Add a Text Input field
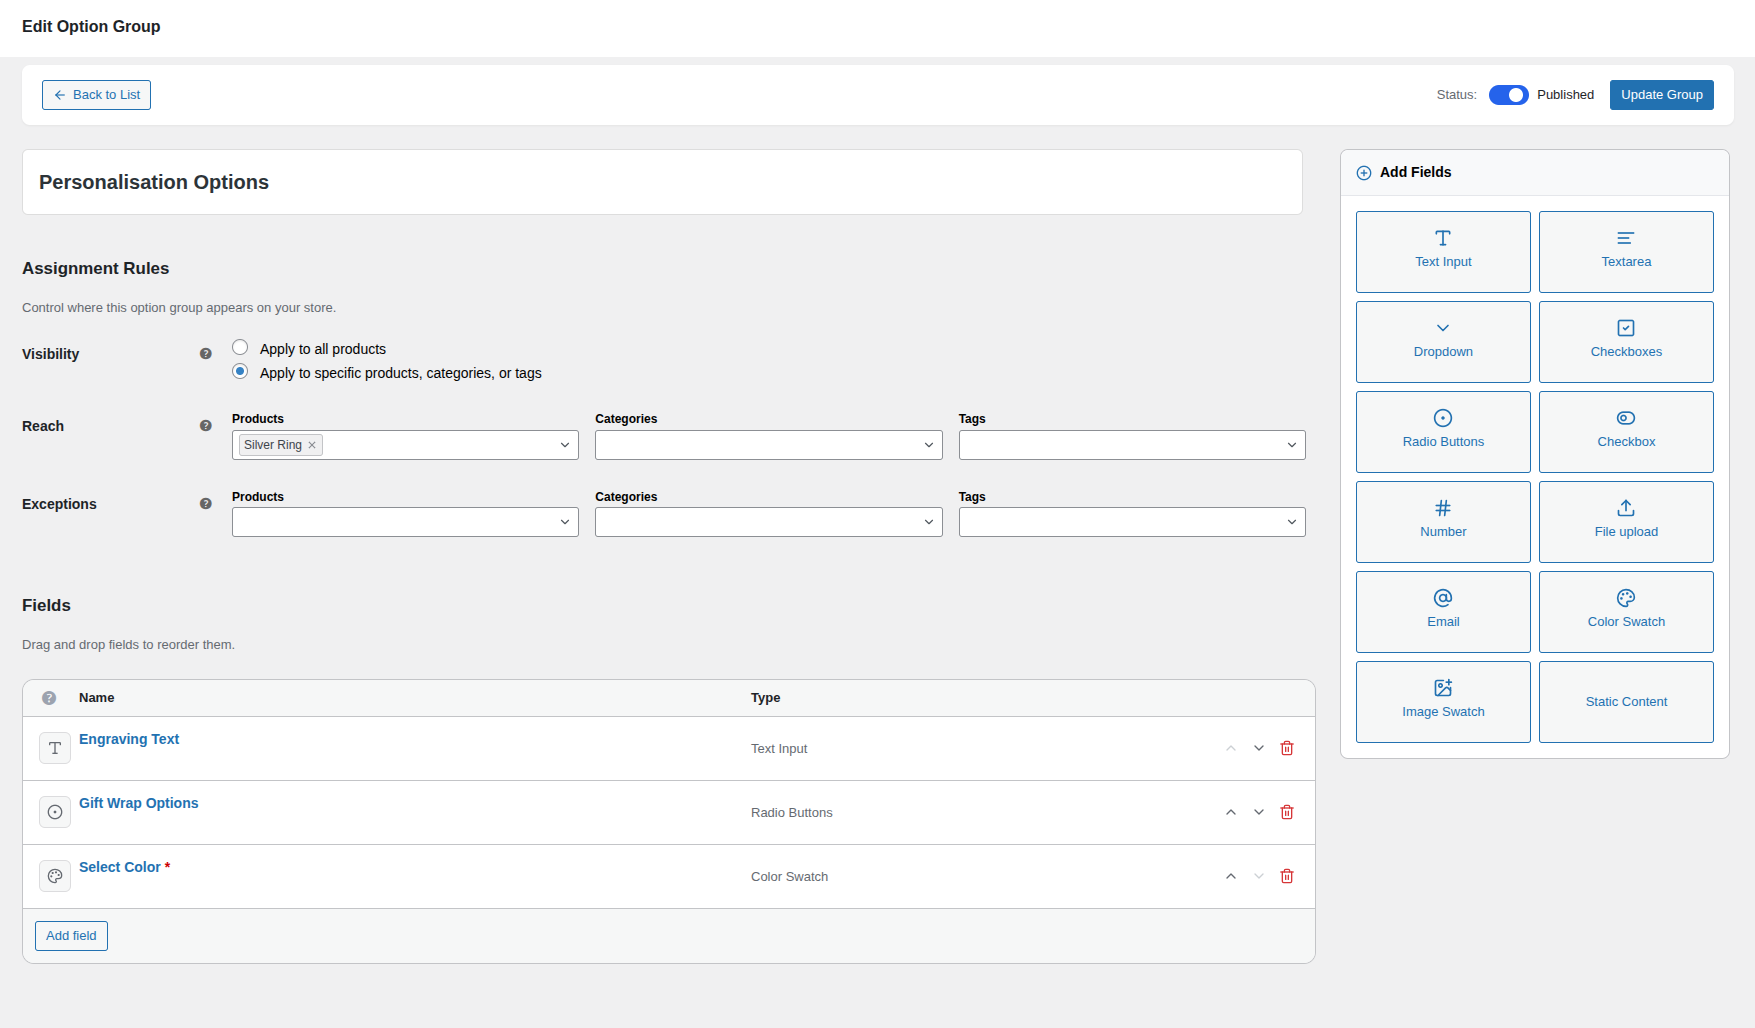The width and height of the screenshot is (1755, 1028). point(1443,252)
